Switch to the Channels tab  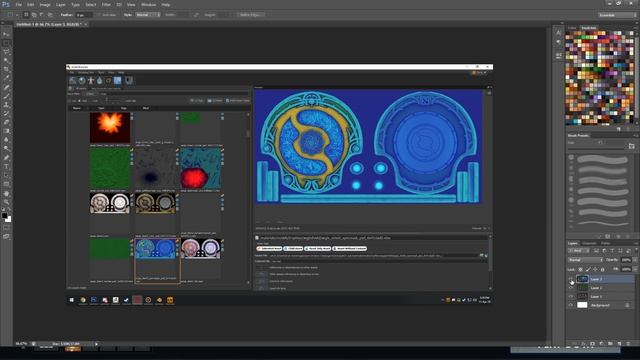(x=589, y=243)
